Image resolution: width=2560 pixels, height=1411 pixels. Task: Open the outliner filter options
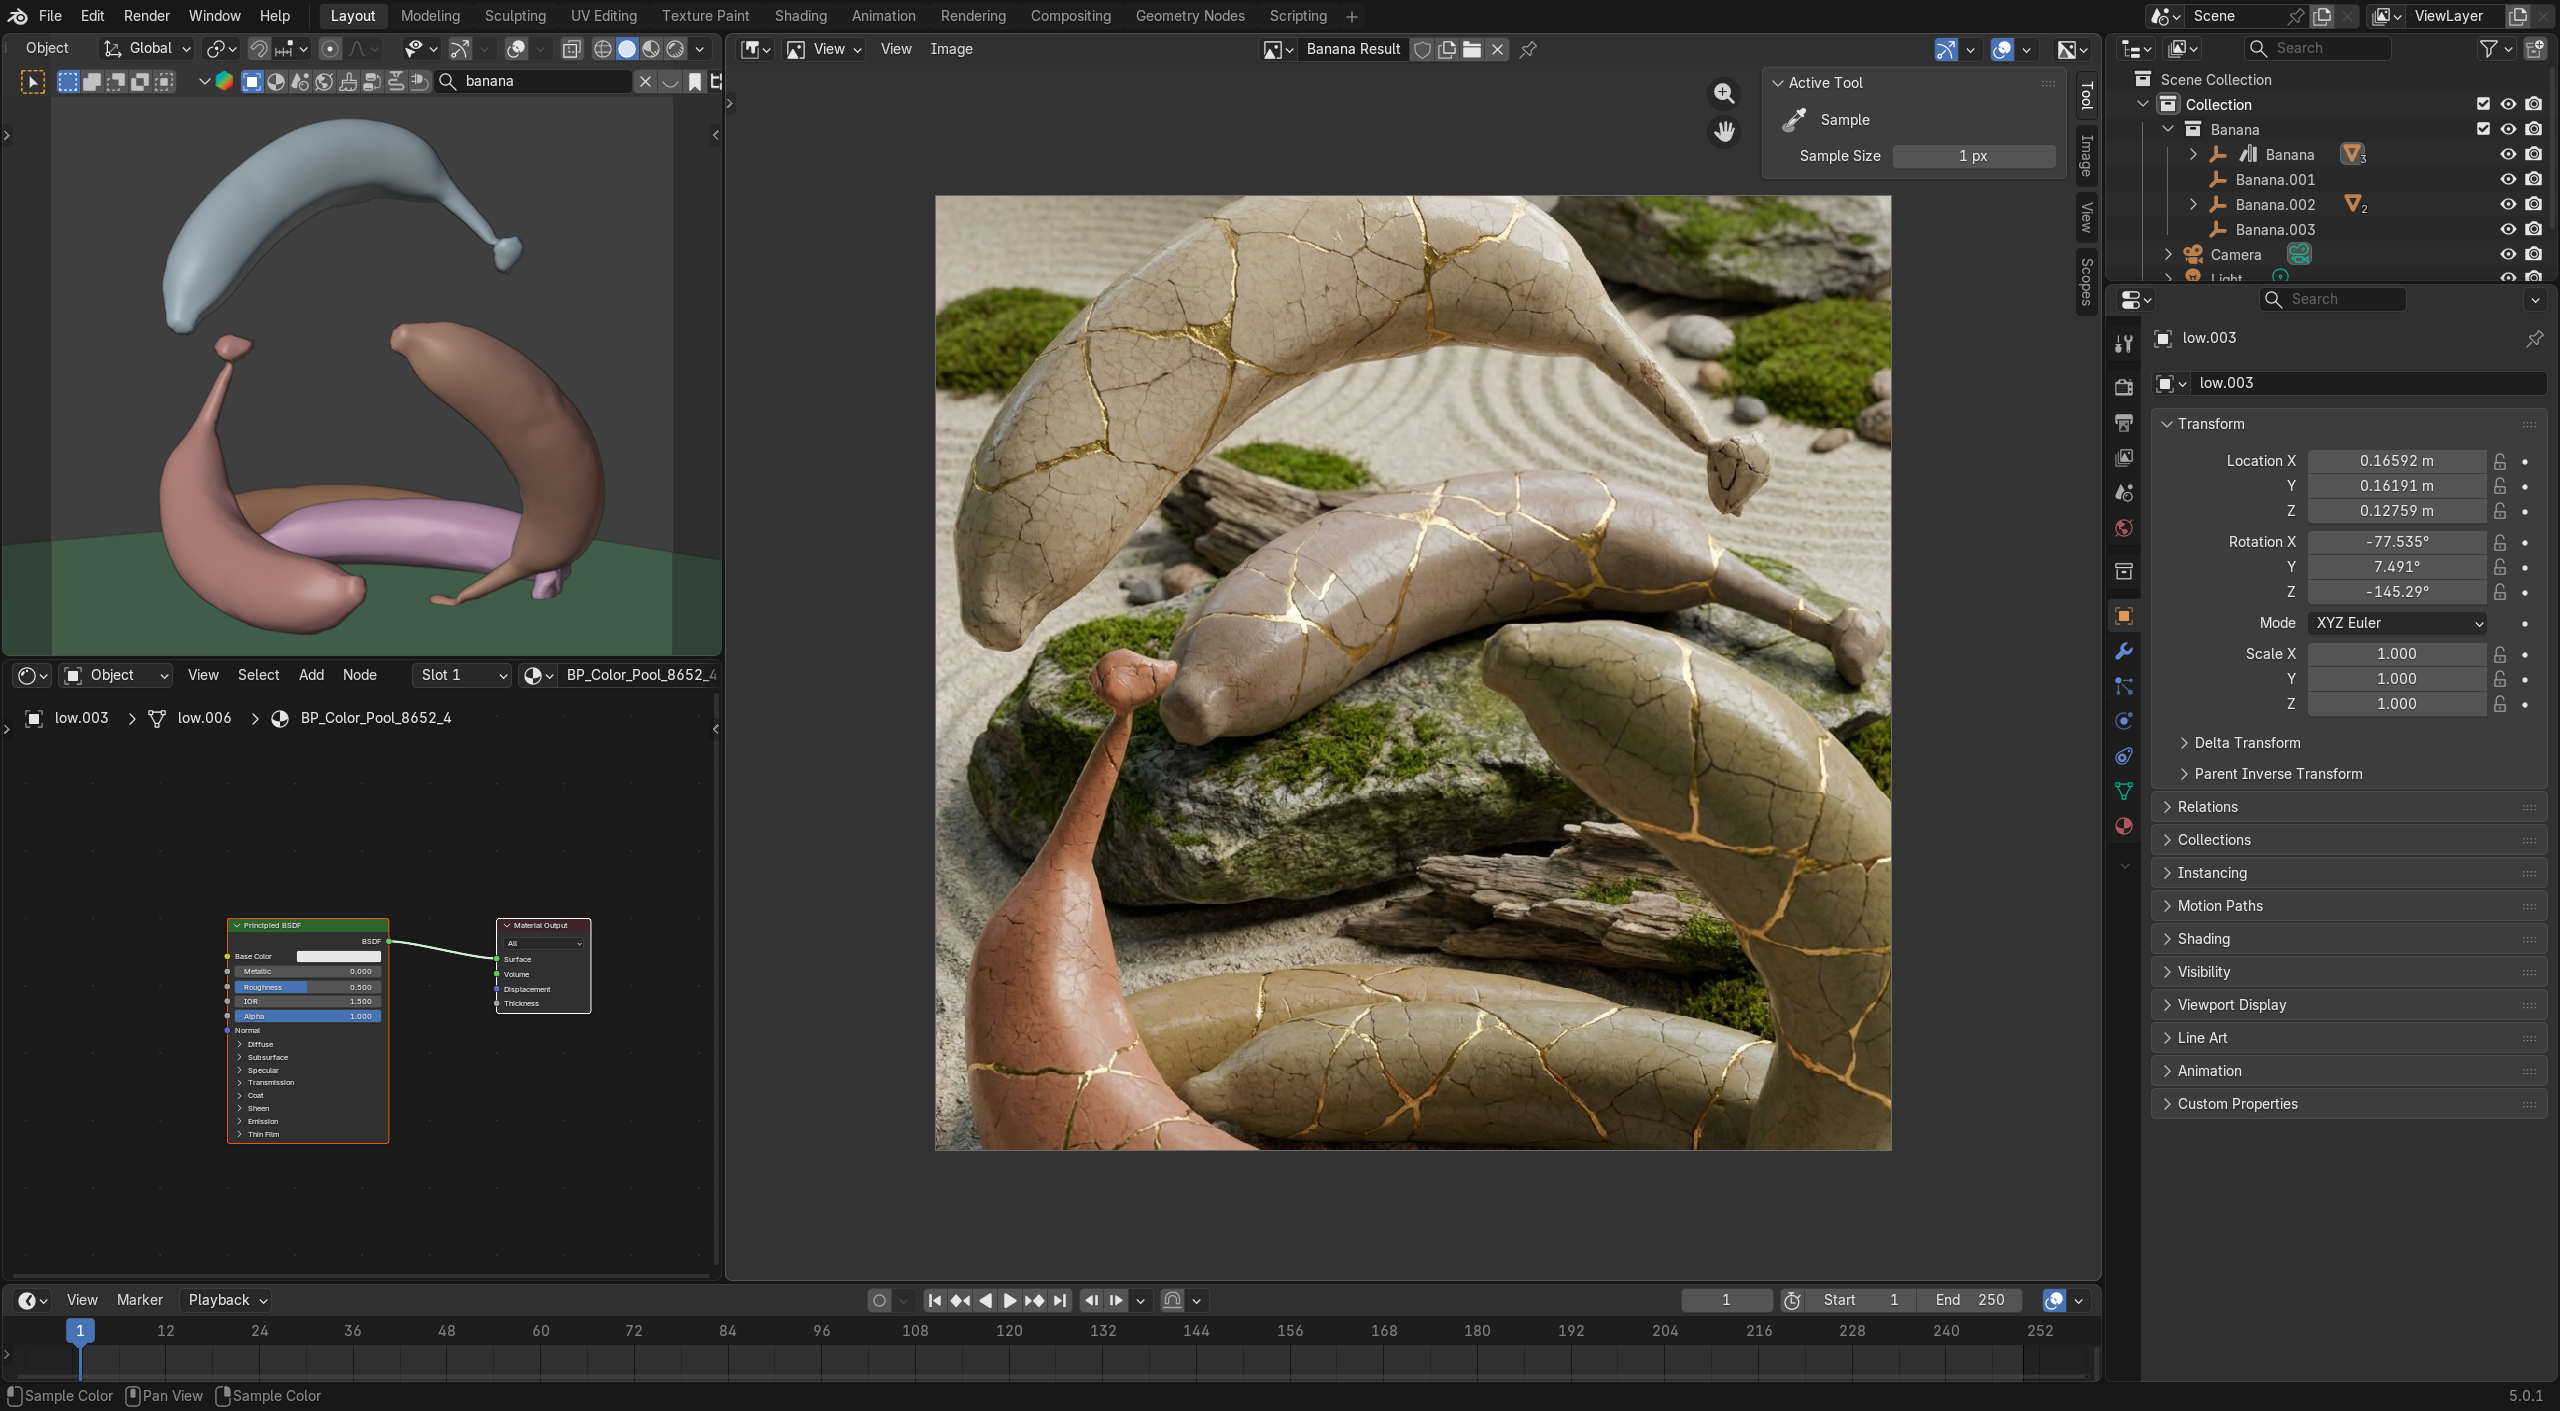(2496, 48)
